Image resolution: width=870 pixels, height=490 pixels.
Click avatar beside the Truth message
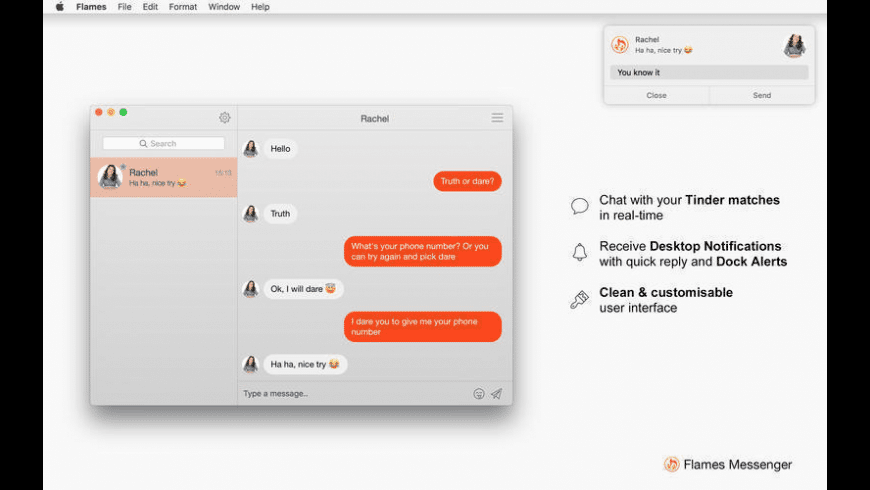coord(251,214)
